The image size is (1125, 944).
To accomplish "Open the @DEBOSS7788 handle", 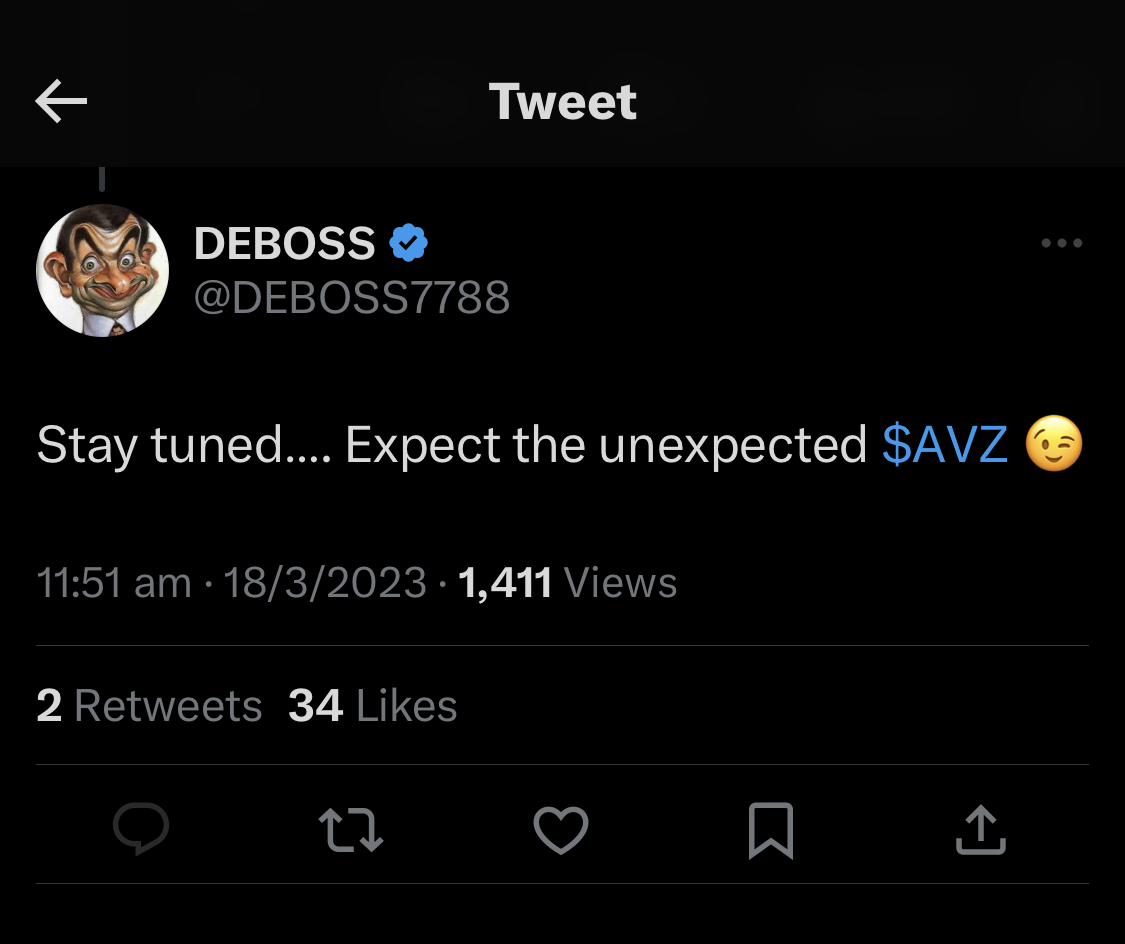I will tap(351, 297).
